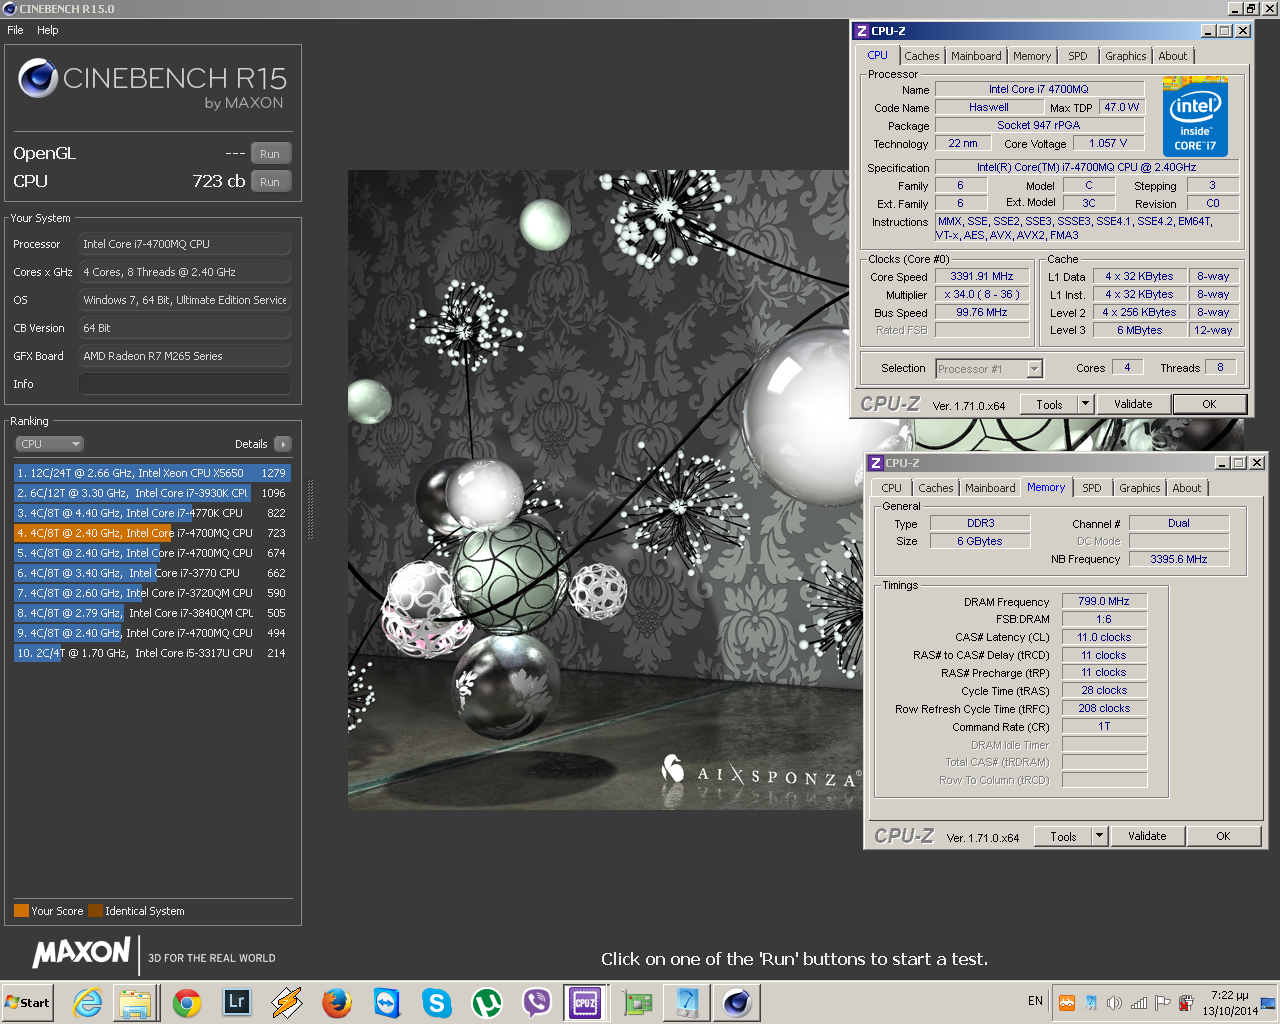Image resolution: width=1280 pixels, height=1024 pixels.
Task: Click the EN language indicator in taskbar
Action: (1035, 1001)
